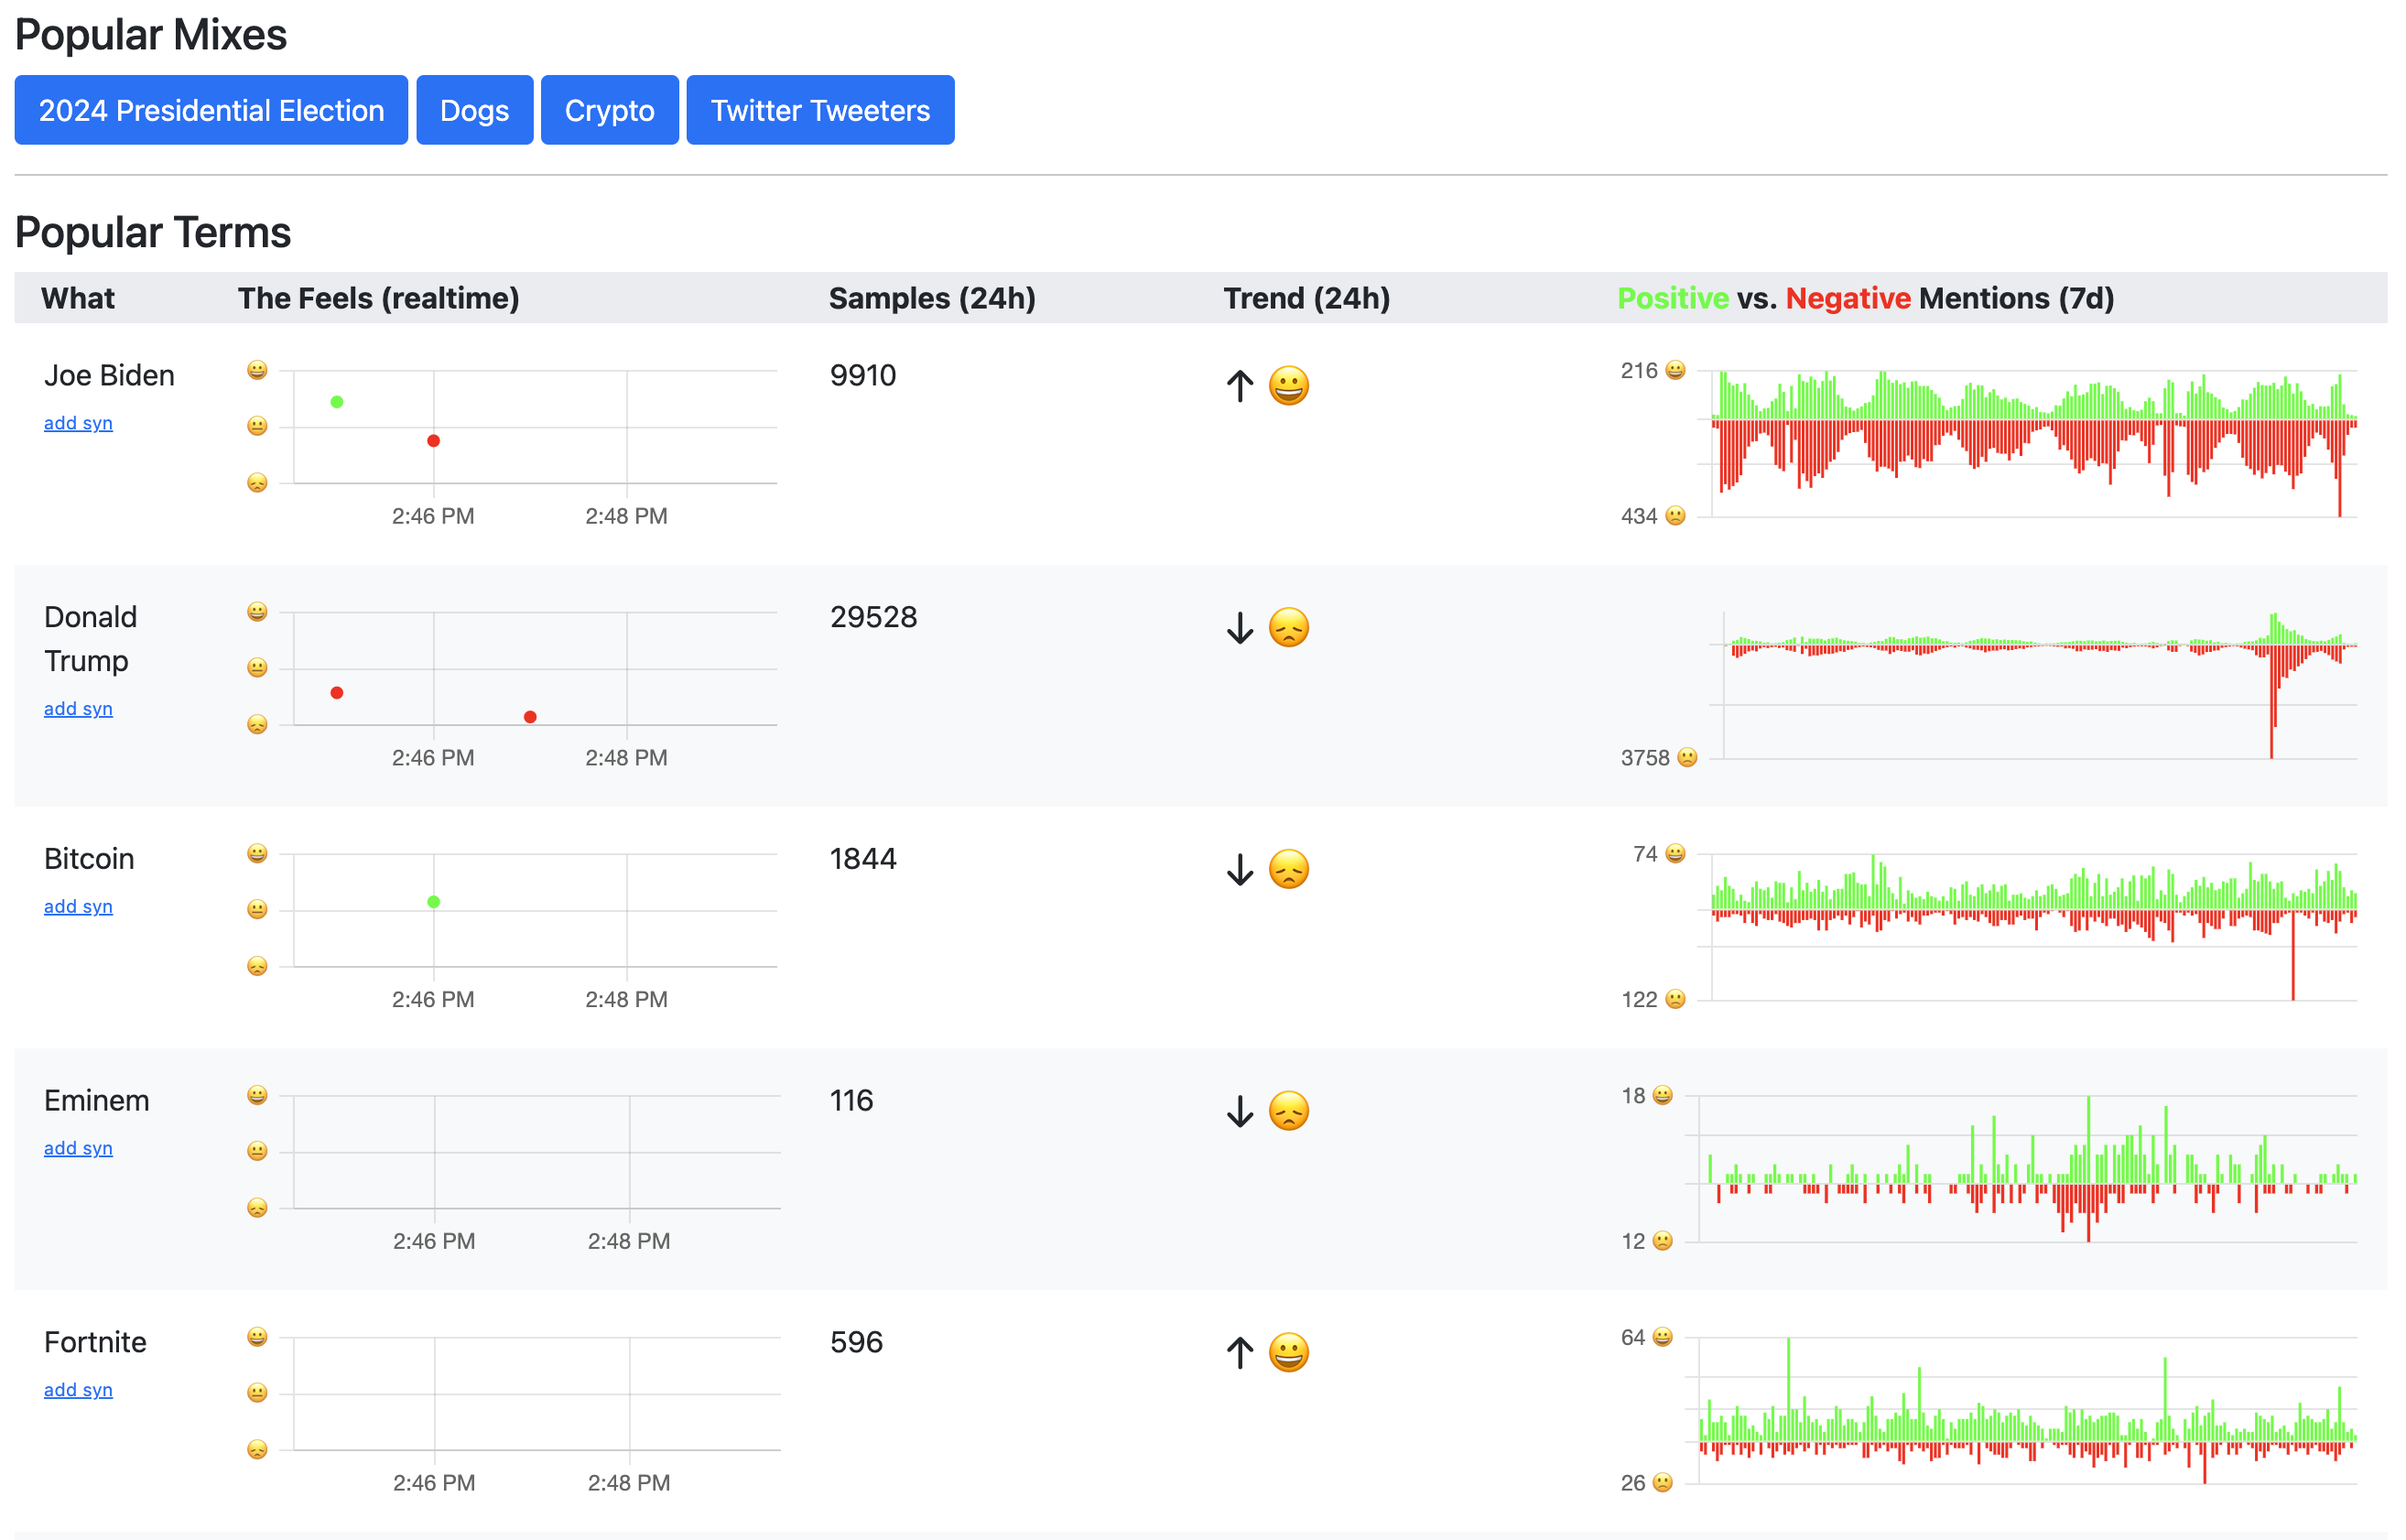The width and height of the screenshot is (2406, 1540).
Task: Open the Twitter Tweeters mix
Action: (820, 110)
